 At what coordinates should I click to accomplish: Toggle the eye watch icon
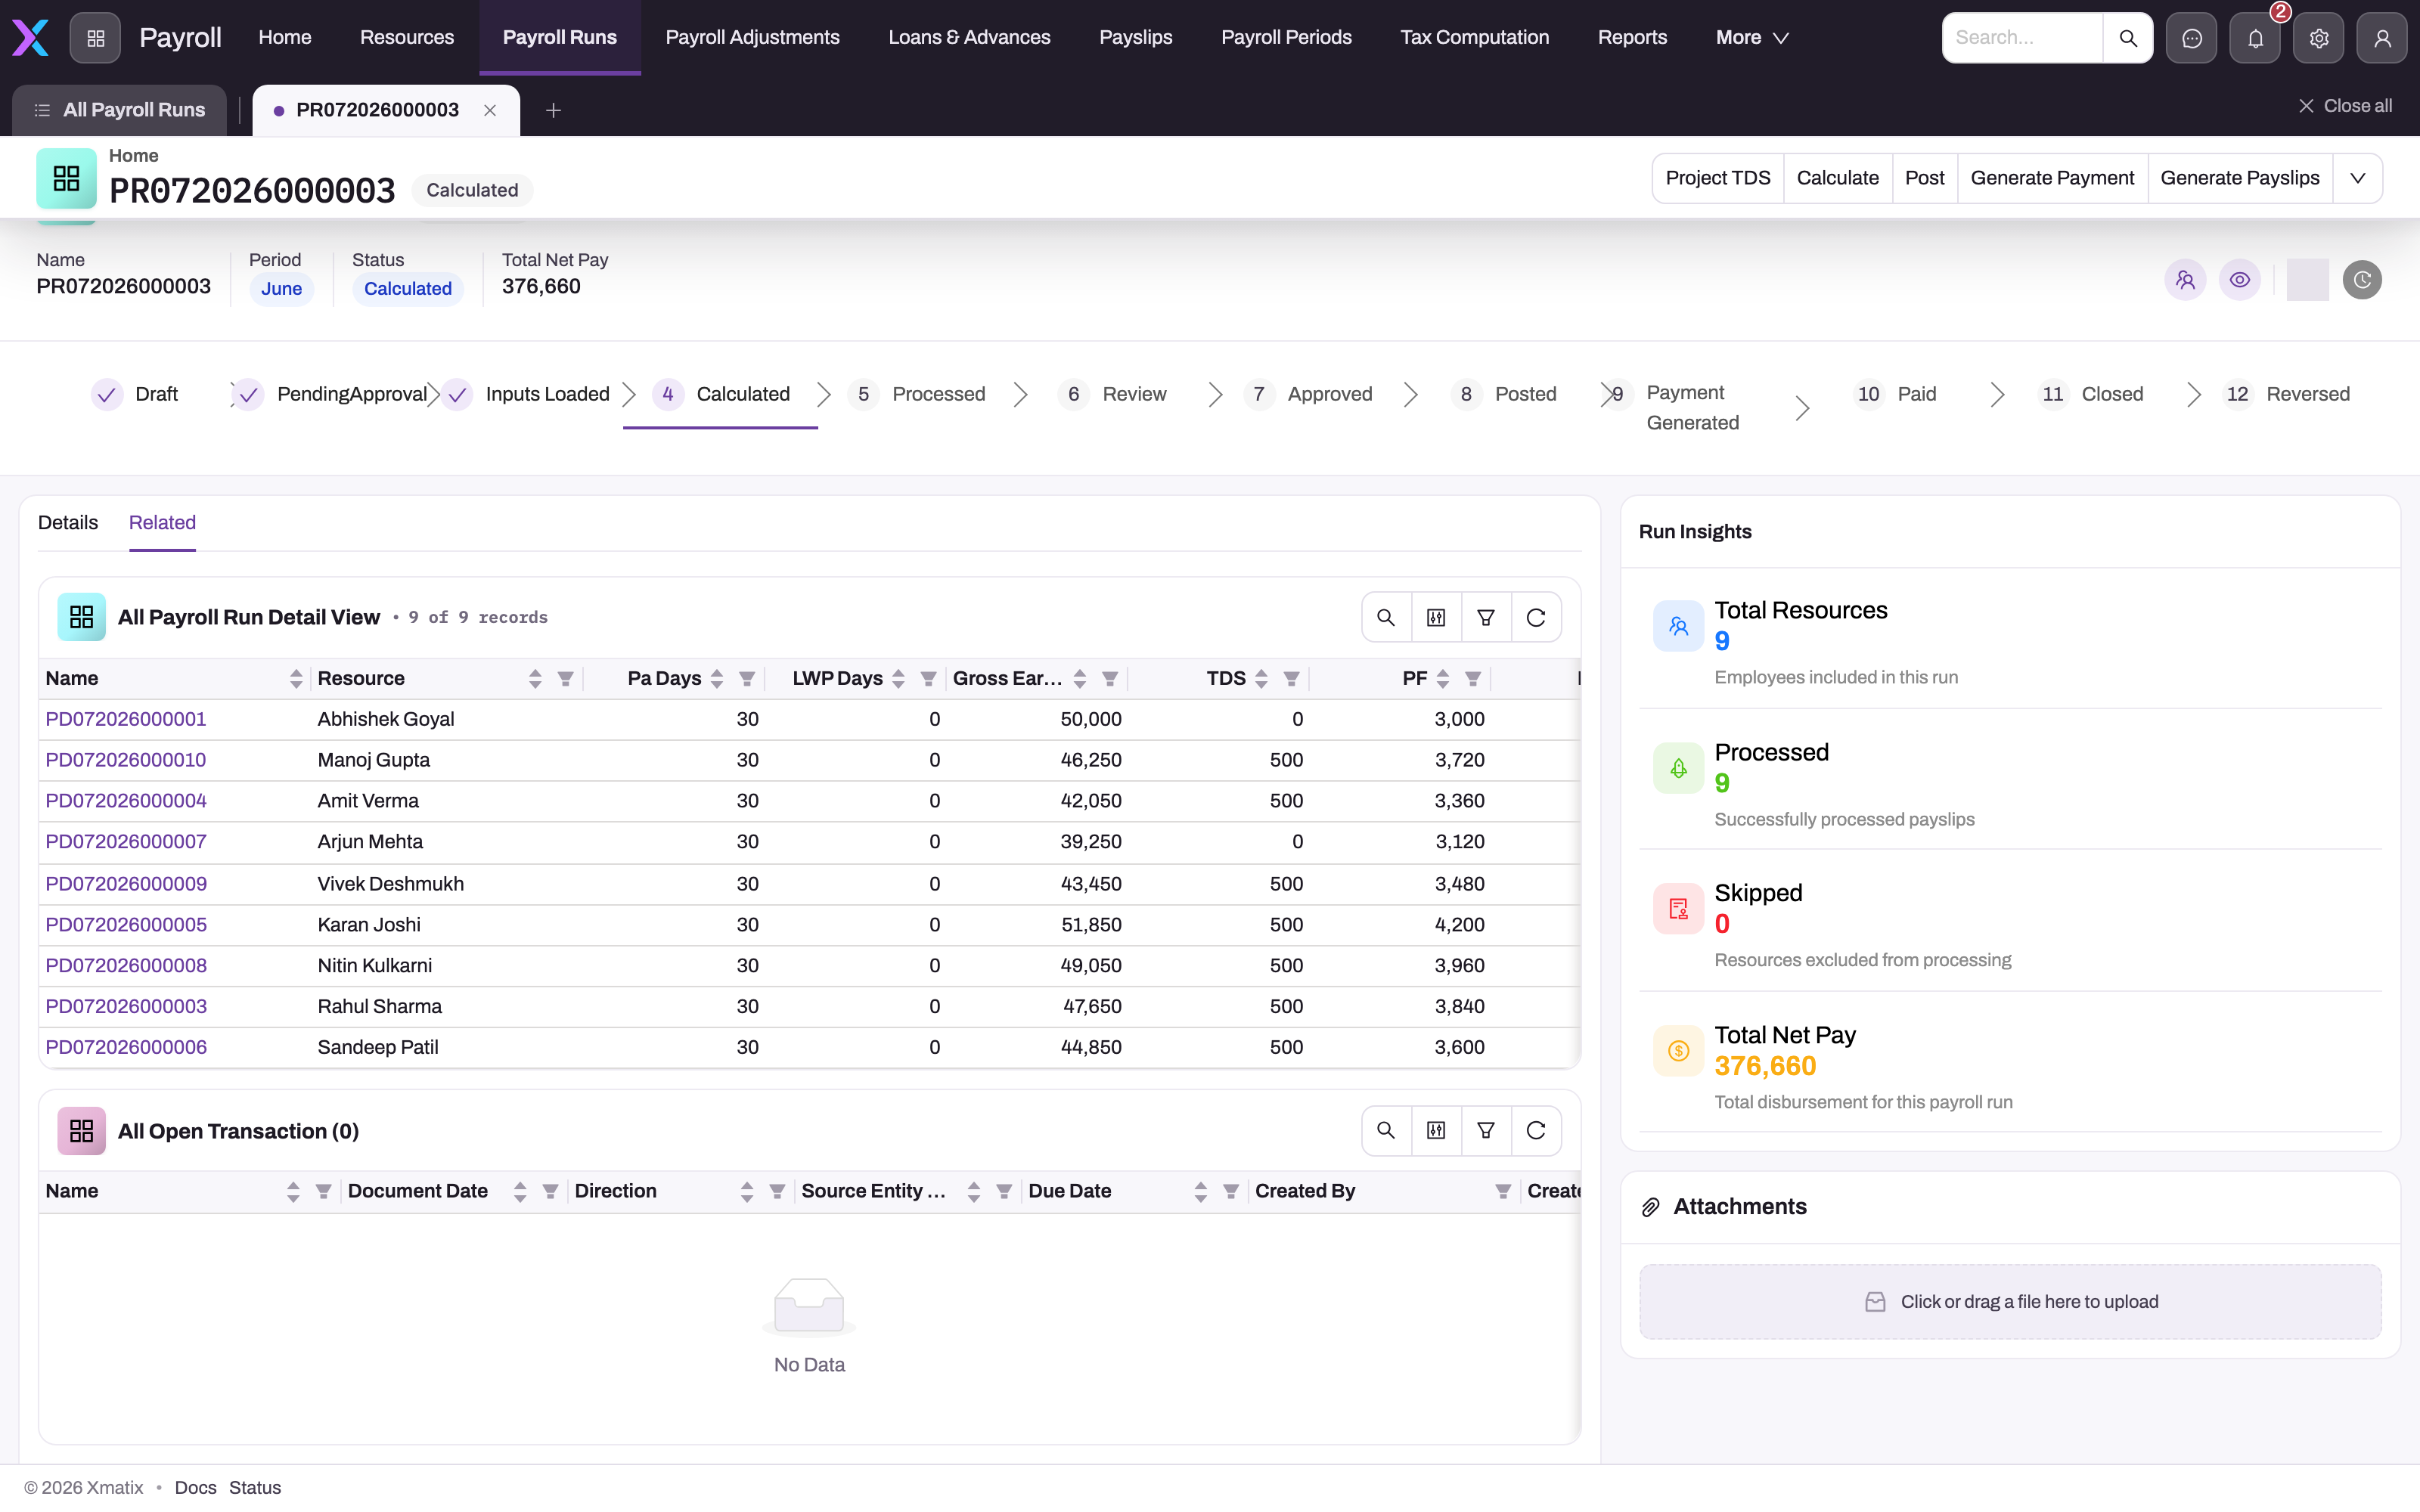pos(2240,280)
